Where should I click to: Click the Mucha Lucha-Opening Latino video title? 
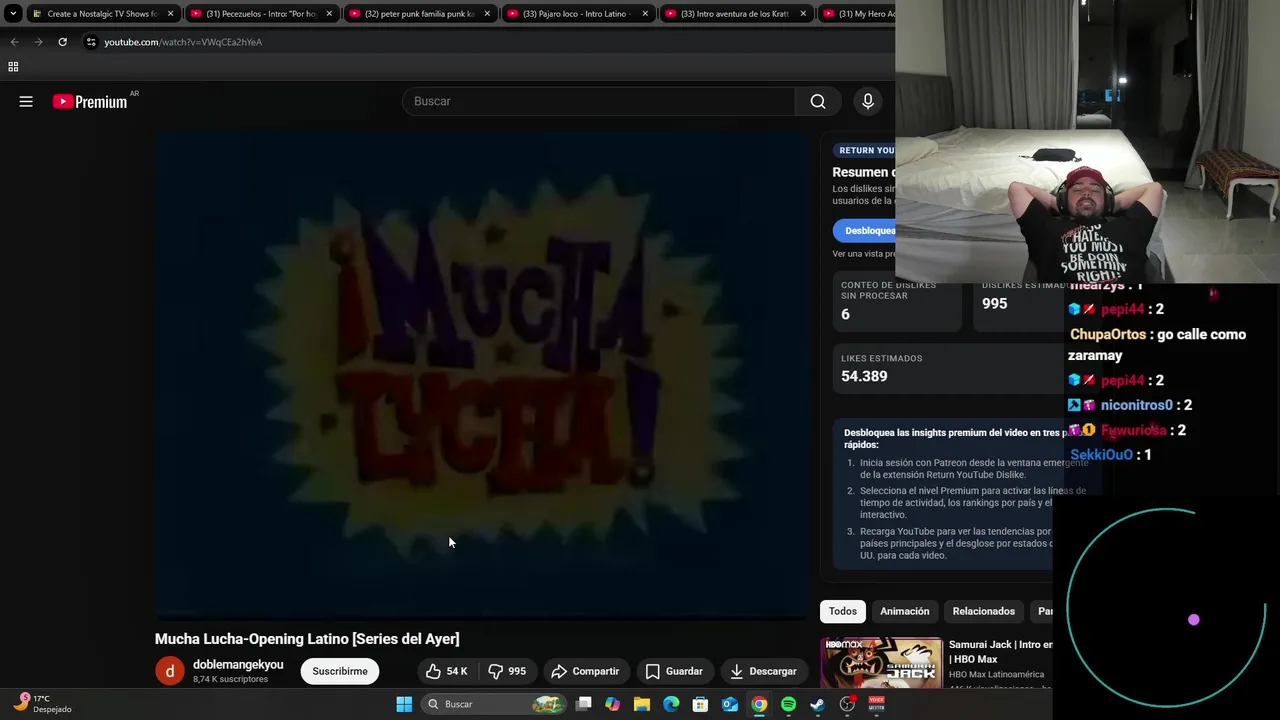click(307, 639)
